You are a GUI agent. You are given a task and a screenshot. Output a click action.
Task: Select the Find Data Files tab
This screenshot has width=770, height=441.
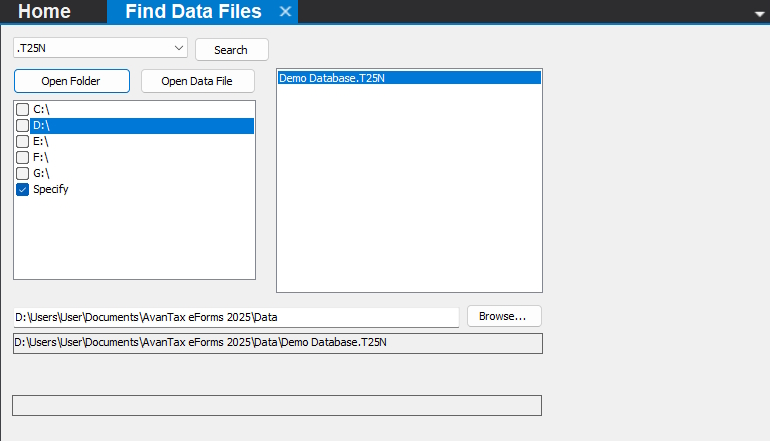coord(193,12)
